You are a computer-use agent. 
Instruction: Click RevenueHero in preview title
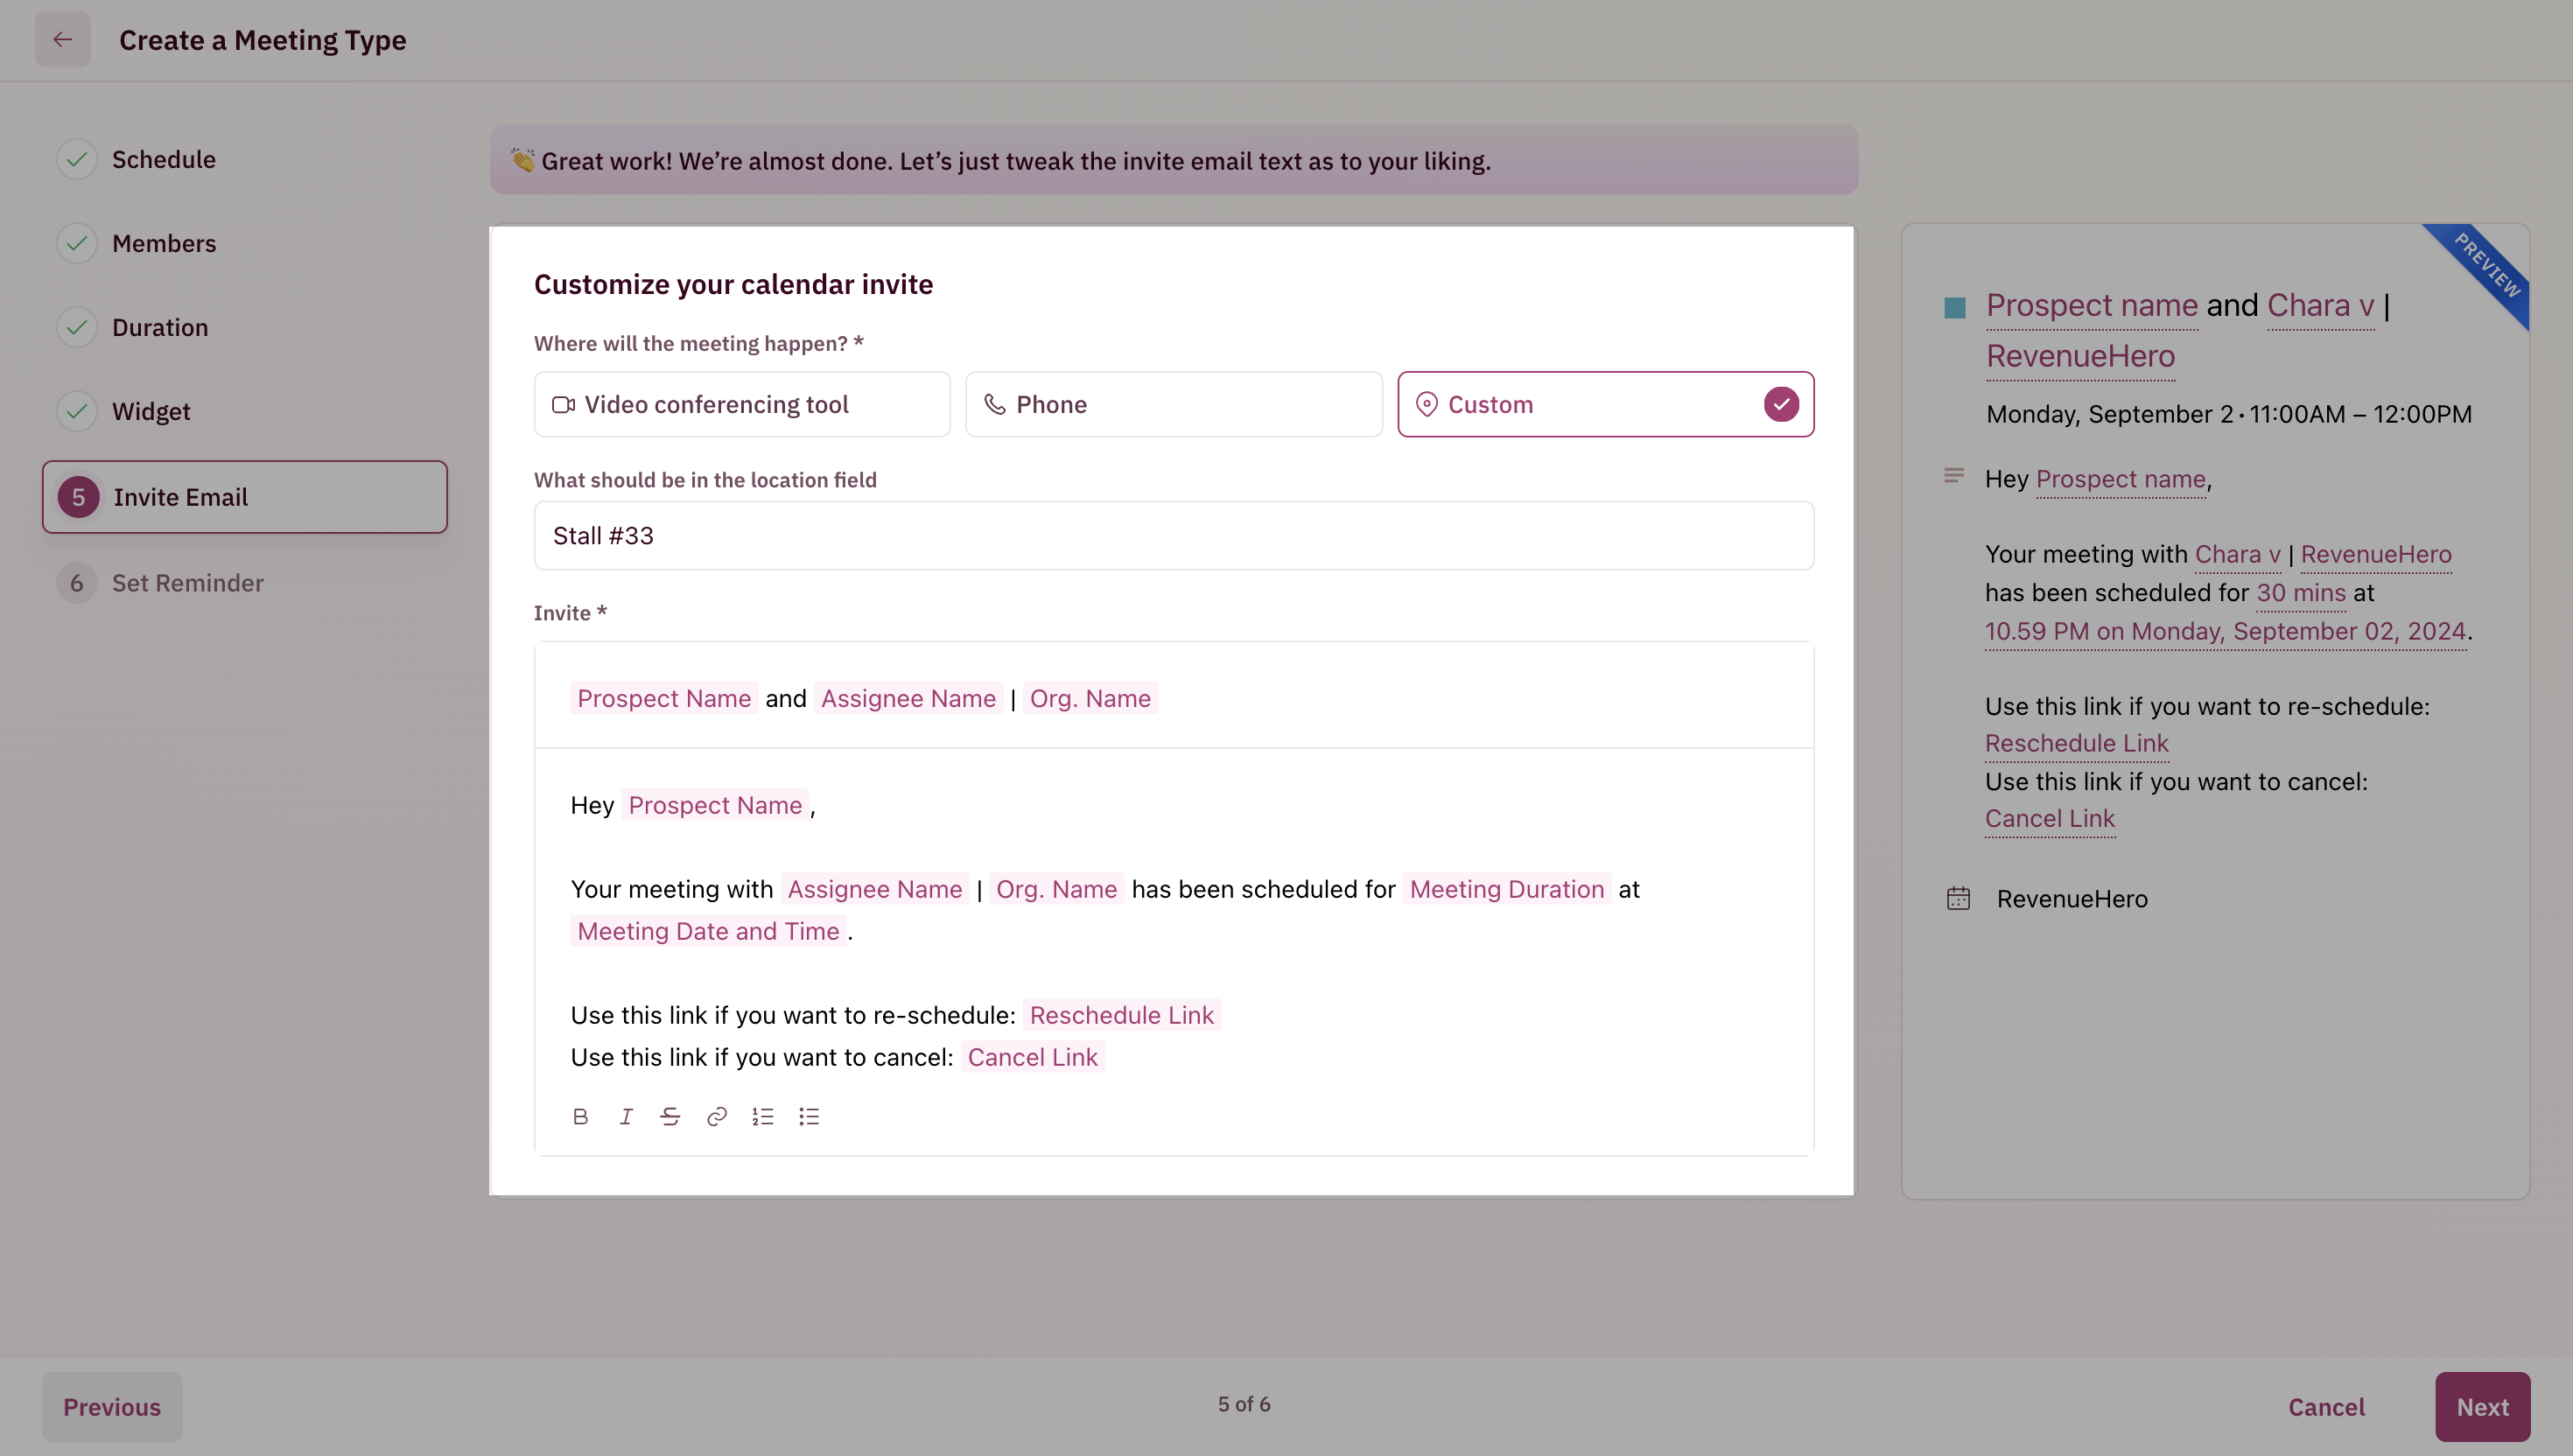pyautogui.click(x=2080, y=356)
